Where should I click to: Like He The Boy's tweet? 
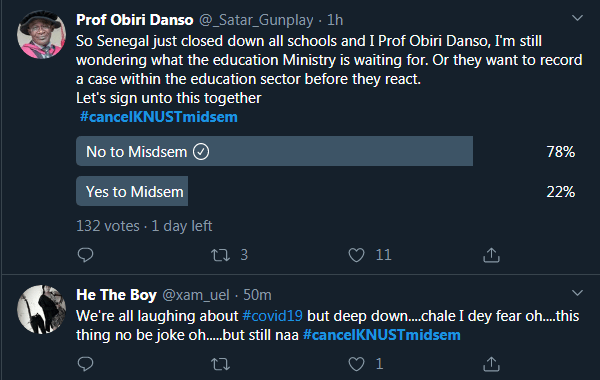(x=356, y=364)
